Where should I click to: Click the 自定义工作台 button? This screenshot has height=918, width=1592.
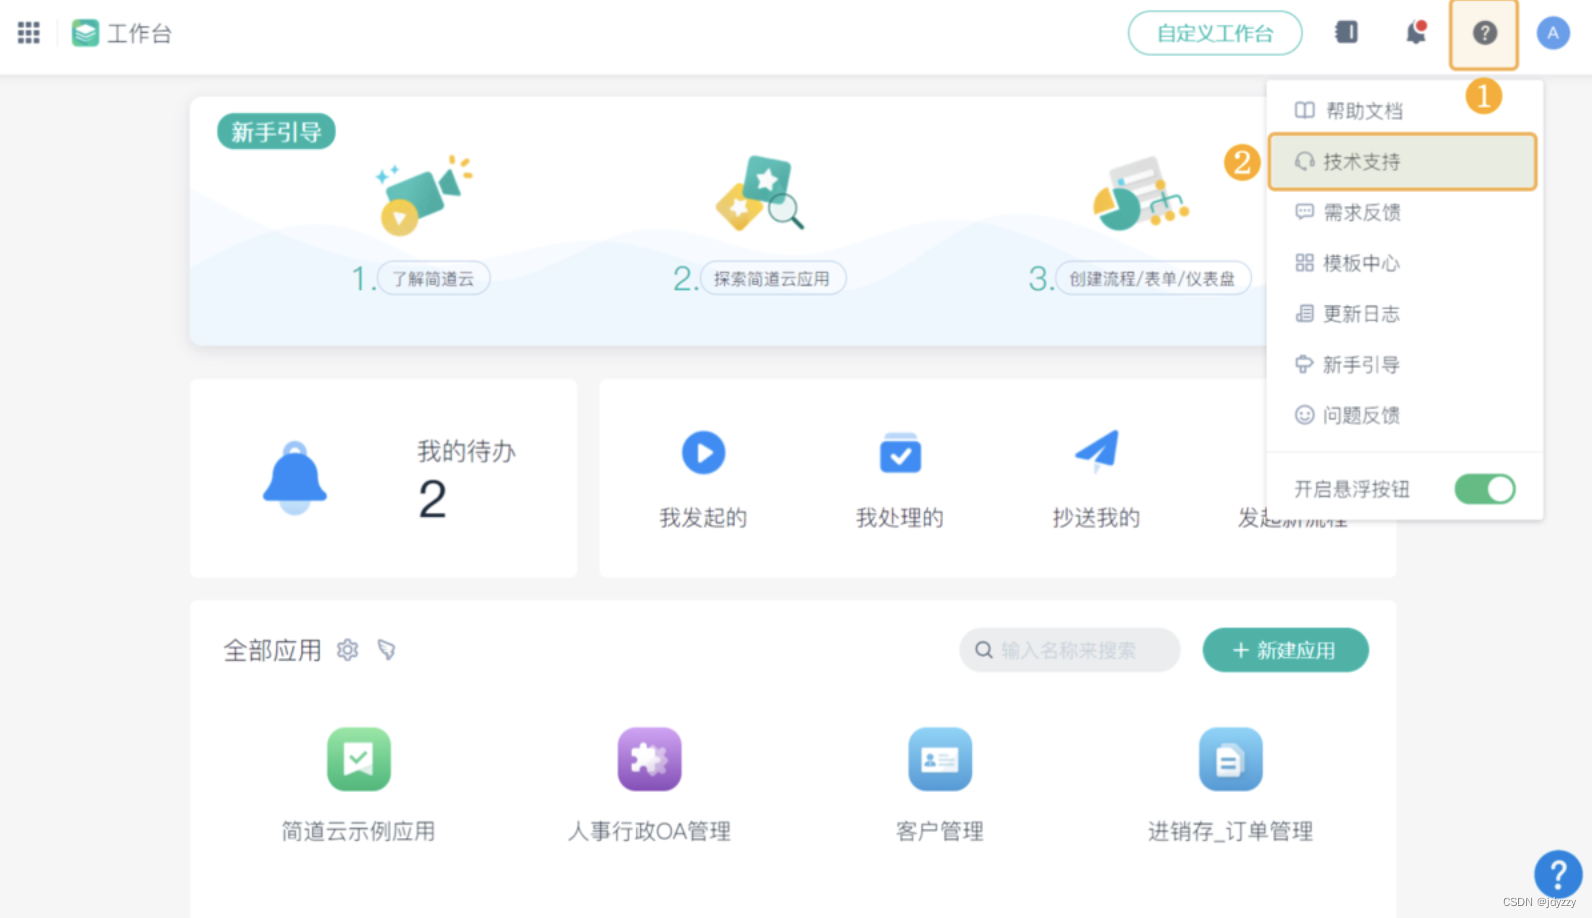point(1215,33)
